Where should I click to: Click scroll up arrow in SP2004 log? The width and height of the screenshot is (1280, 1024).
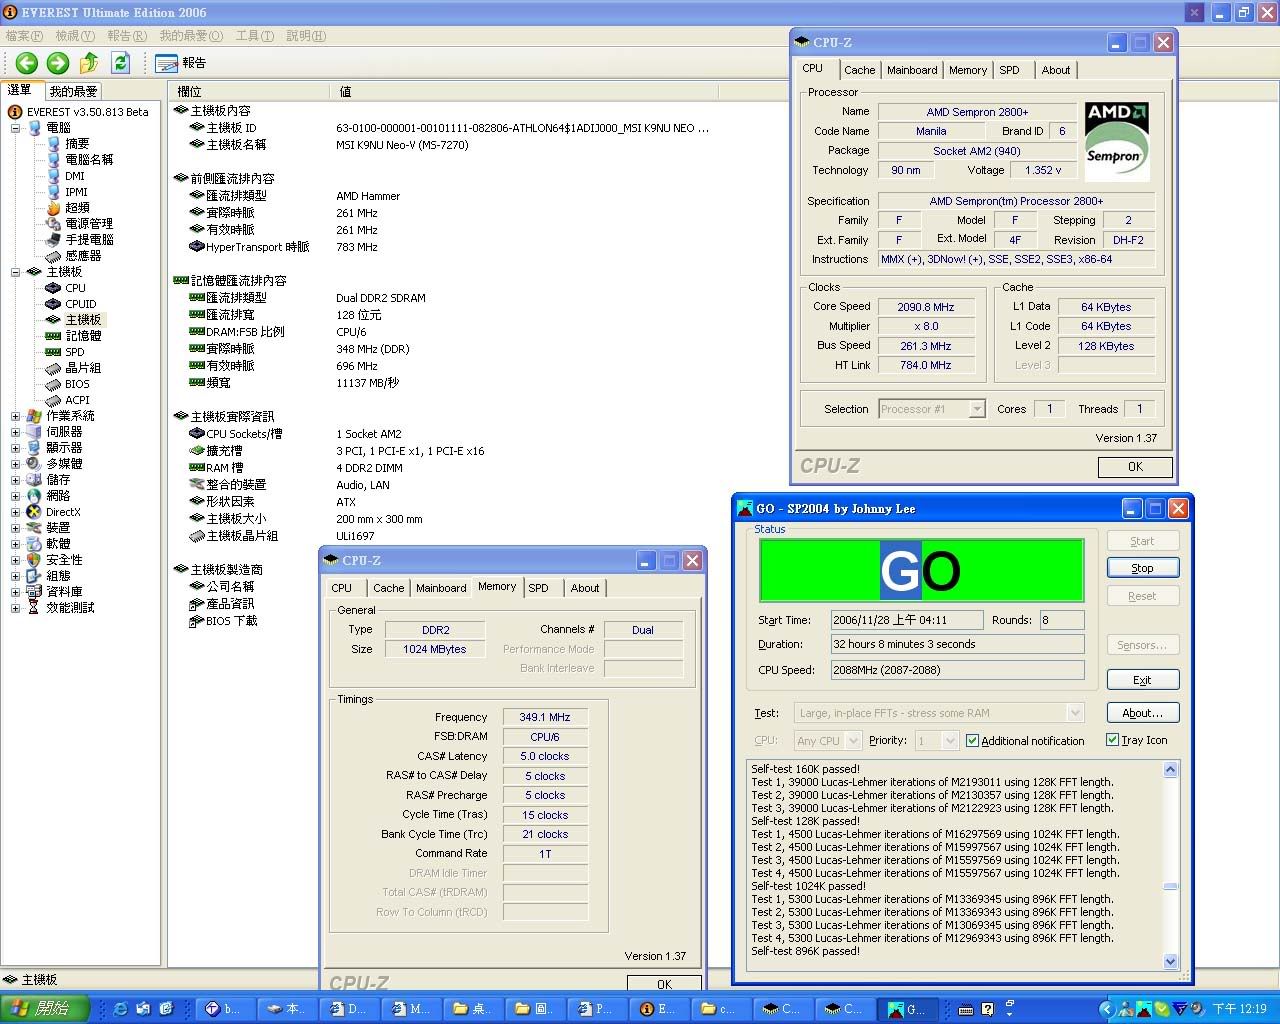[x=1170, y=770]
